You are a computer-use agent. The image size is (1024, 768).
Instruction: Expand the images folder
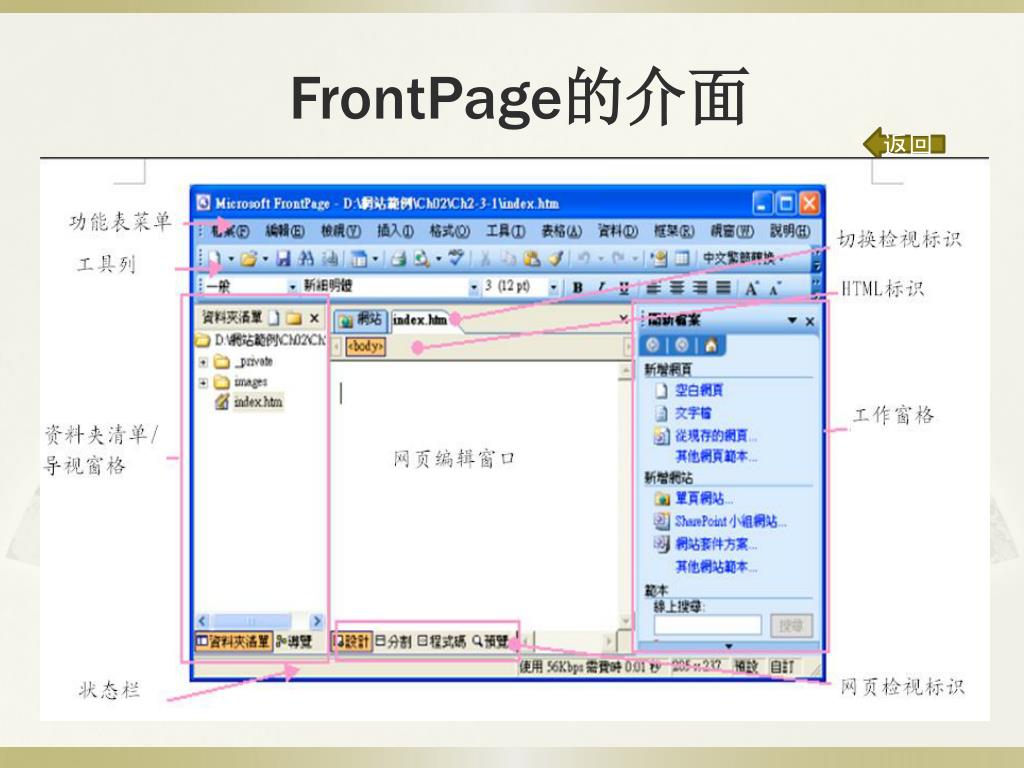[203, 382]
